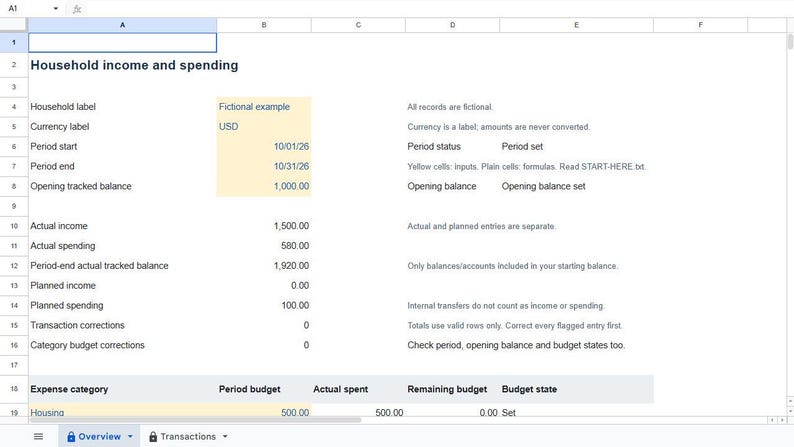This screenshot has height=447, width=794.
Task: Select row 8 header
Action: click(x=14, y=186)
